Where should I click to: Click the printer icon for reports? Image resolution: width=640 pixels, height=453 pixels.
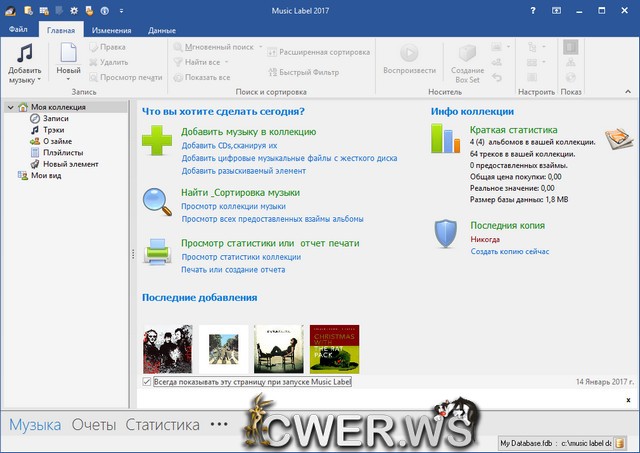[158, 251]
